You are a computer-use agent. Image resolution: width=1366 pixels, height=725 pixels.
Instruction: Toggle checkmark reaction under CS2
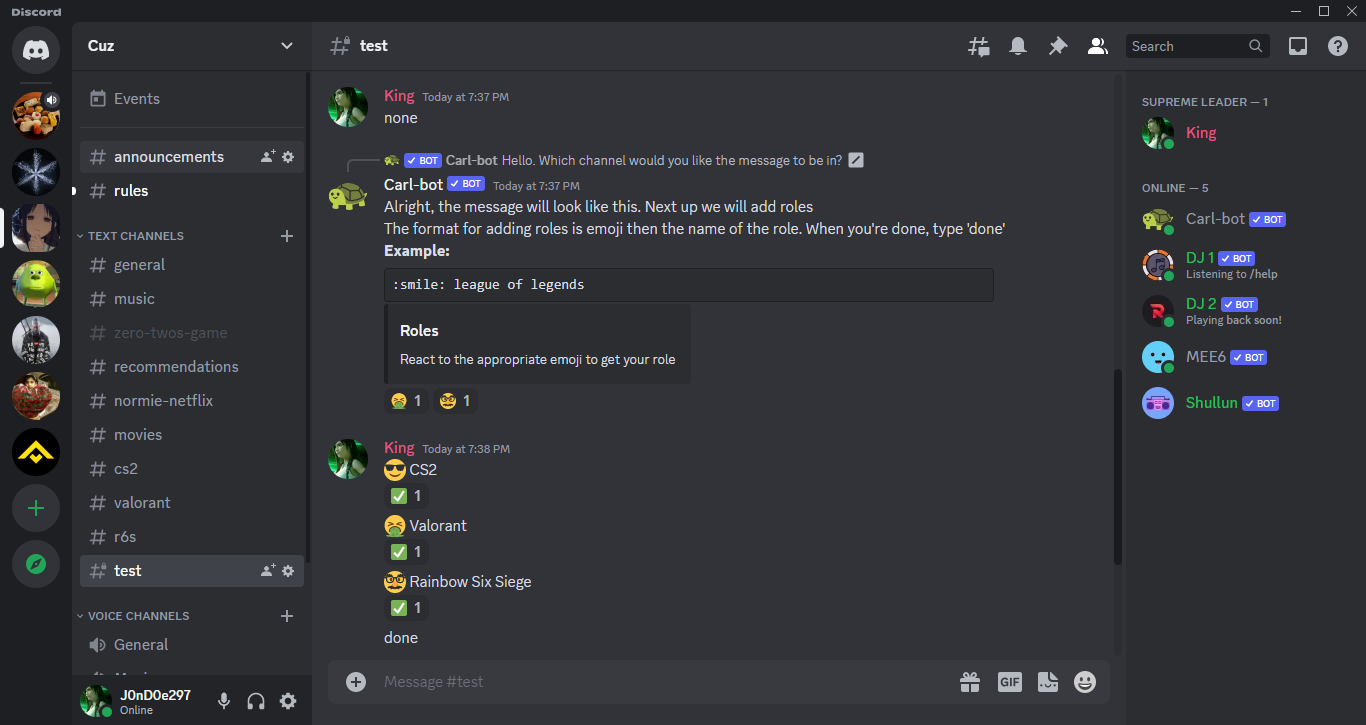[406, 496]
